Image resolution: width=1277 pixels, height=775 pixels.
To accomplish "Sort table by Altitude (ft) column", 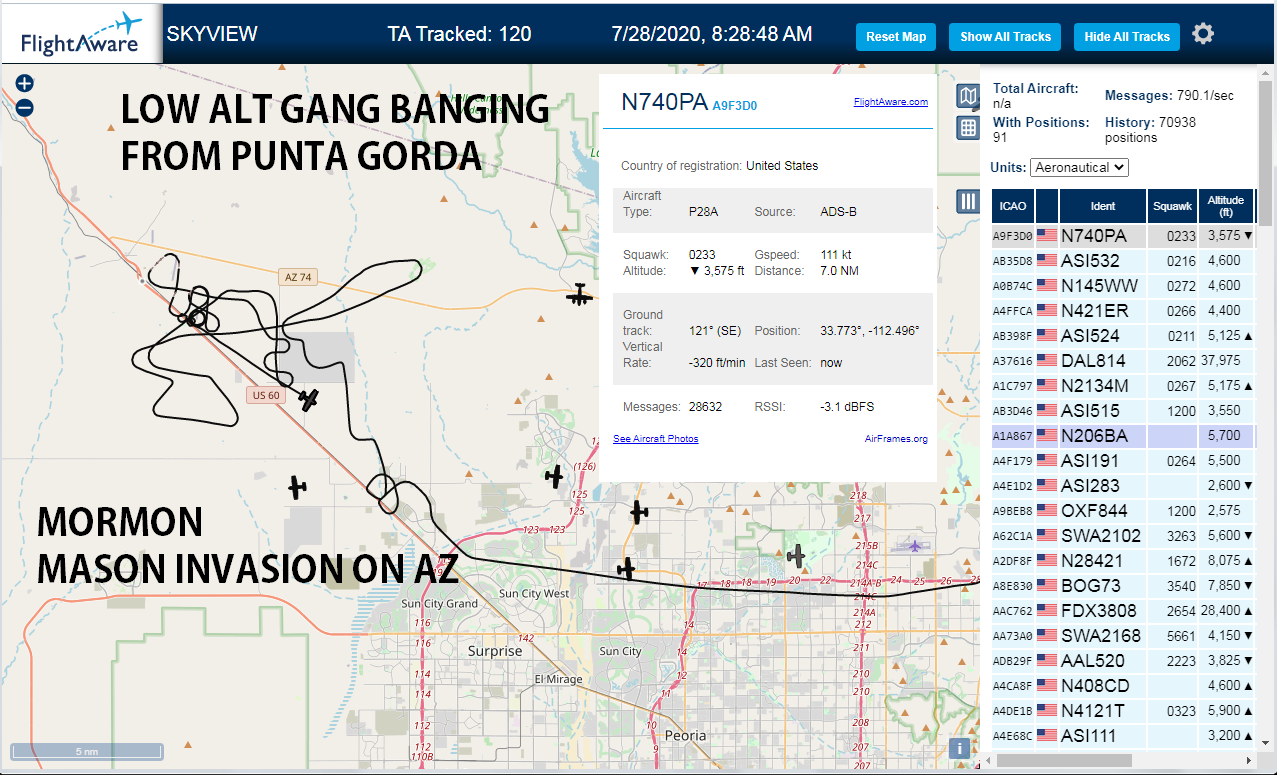I will pos(1225,206).
